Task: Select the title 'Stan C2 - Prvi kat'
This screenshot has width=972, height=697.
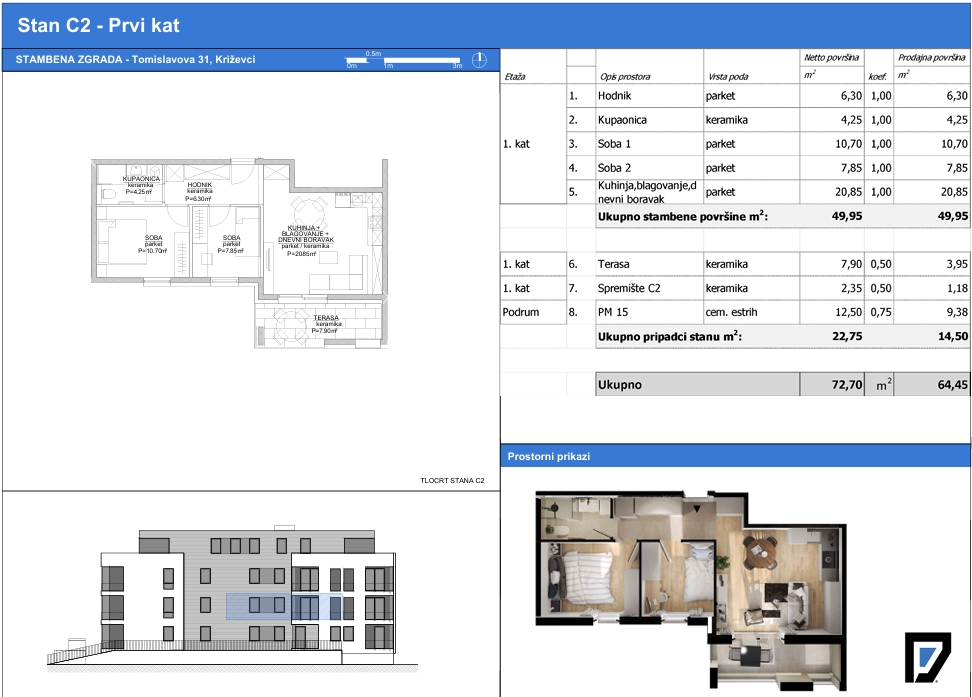Action: tap(99, 25)
